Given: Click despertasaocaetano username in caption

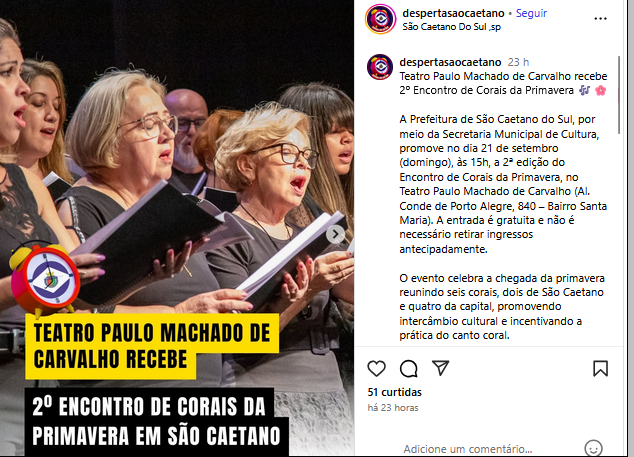Looking at the screenshot, I should [450, 62].
